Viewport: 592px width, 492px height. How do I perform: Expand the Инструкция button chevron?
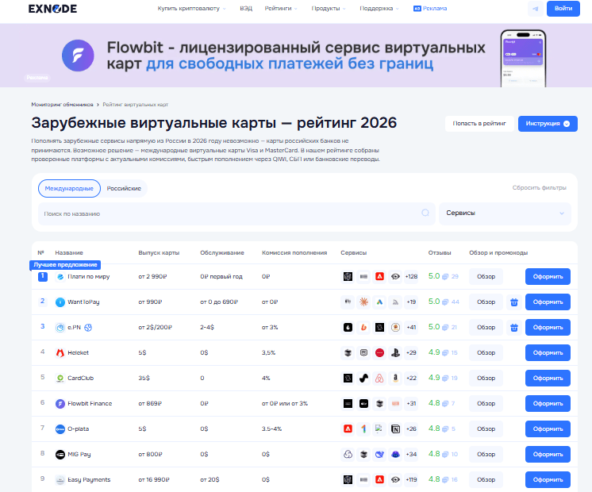click(566, 124)
